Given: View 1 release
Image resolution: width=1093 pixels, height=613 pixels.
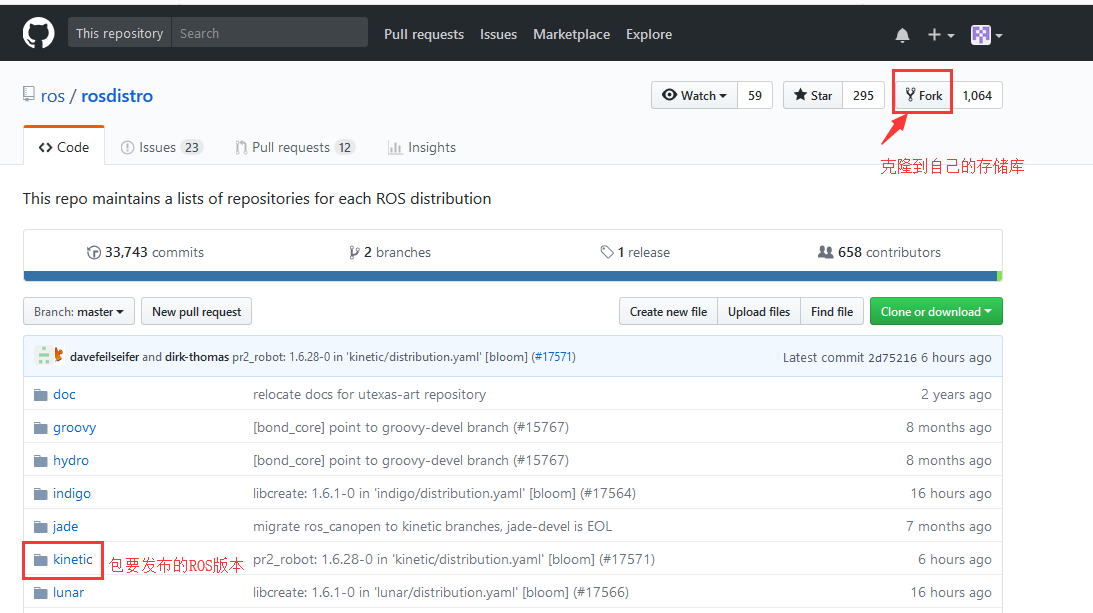Looking at the screenshot, I should click(635, 252).
